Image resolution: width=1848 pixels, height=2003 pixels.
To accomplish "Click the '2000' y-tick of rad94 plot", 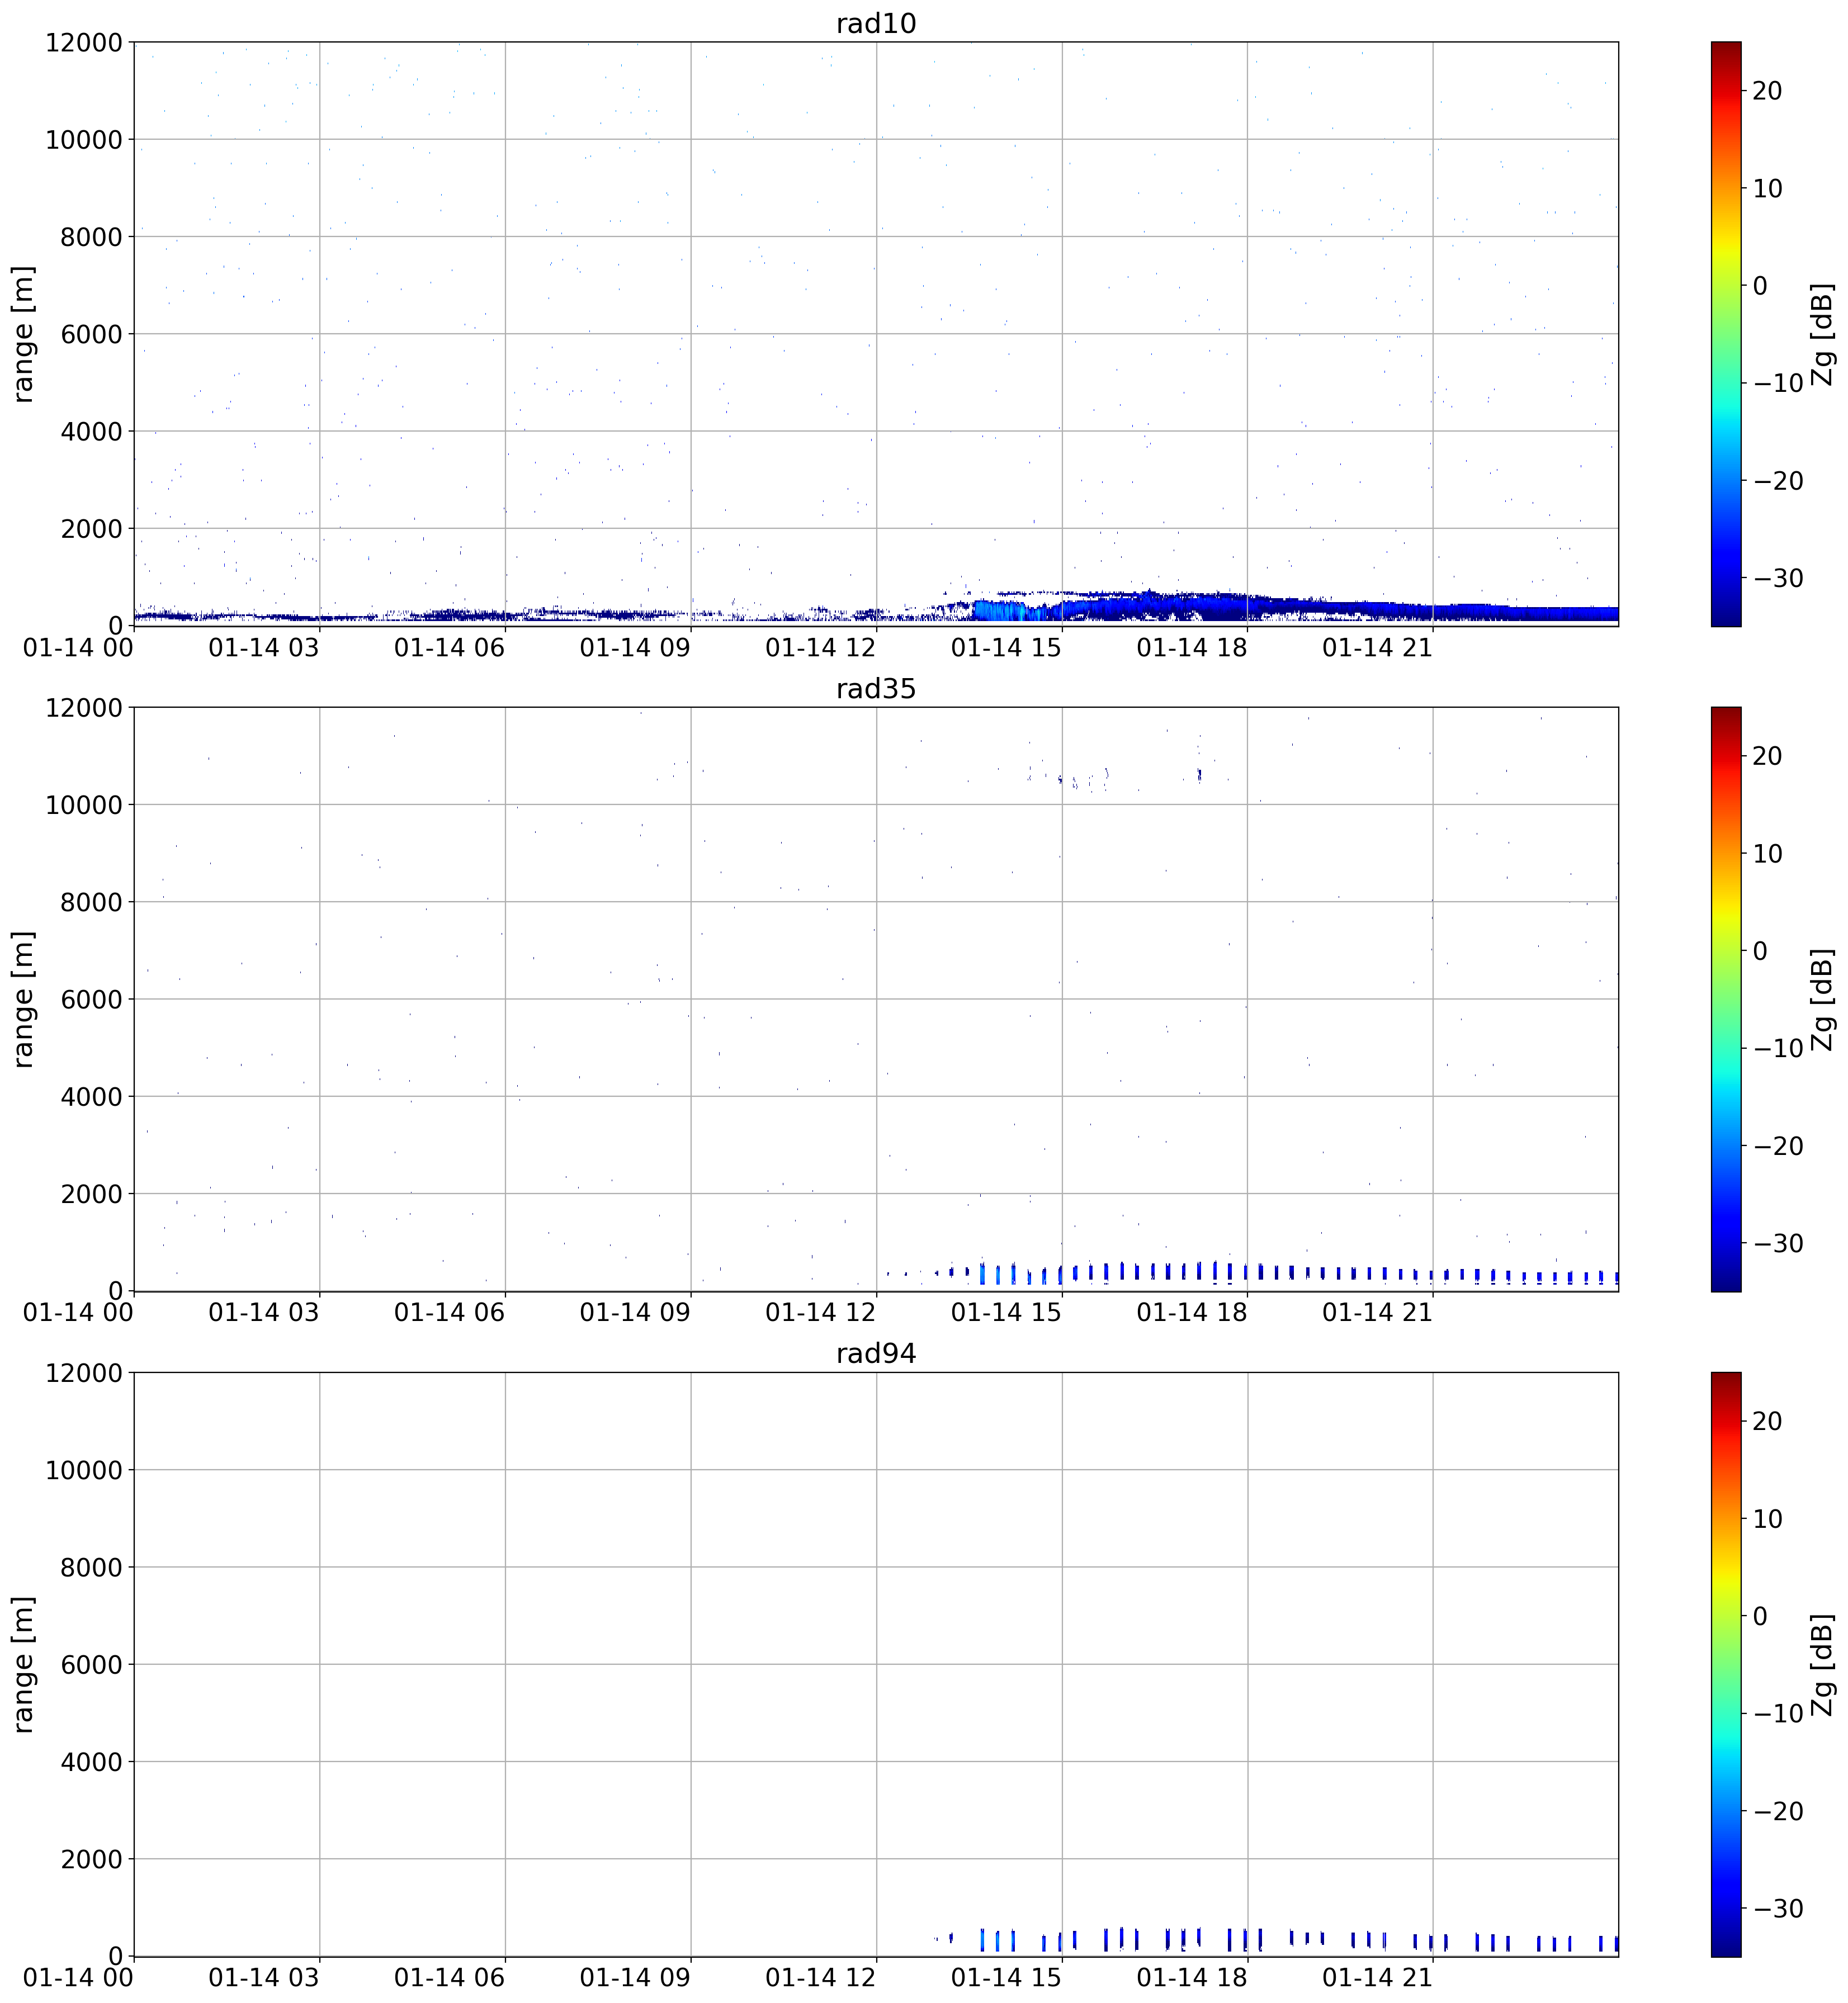I will (x=91, y=1859).
